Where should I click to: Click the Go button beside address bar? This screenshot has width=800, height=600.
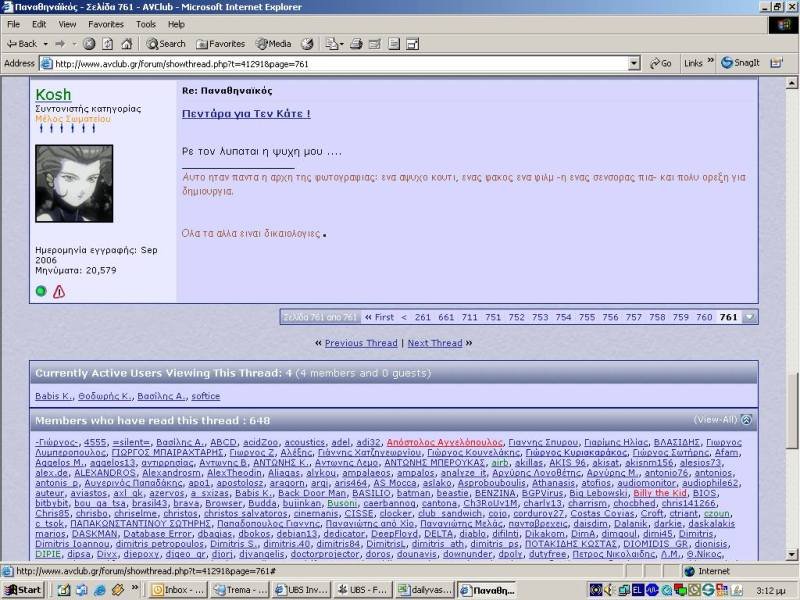pyautogui.click(x=660, y=63)
